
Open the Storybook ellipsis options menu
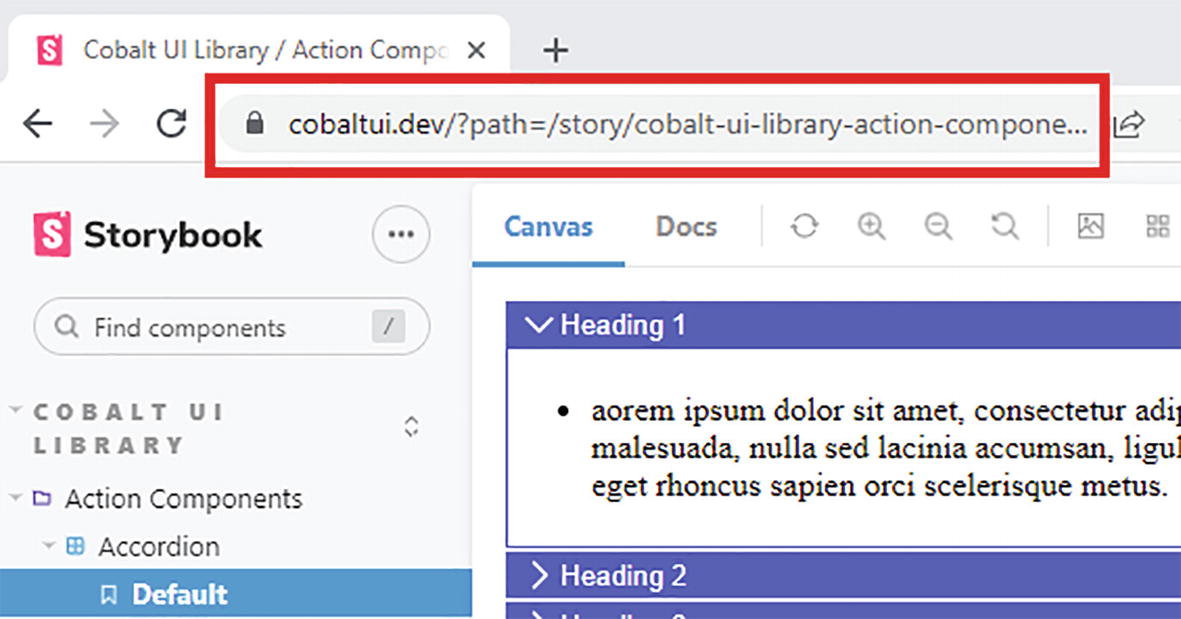tap(401, 234)
